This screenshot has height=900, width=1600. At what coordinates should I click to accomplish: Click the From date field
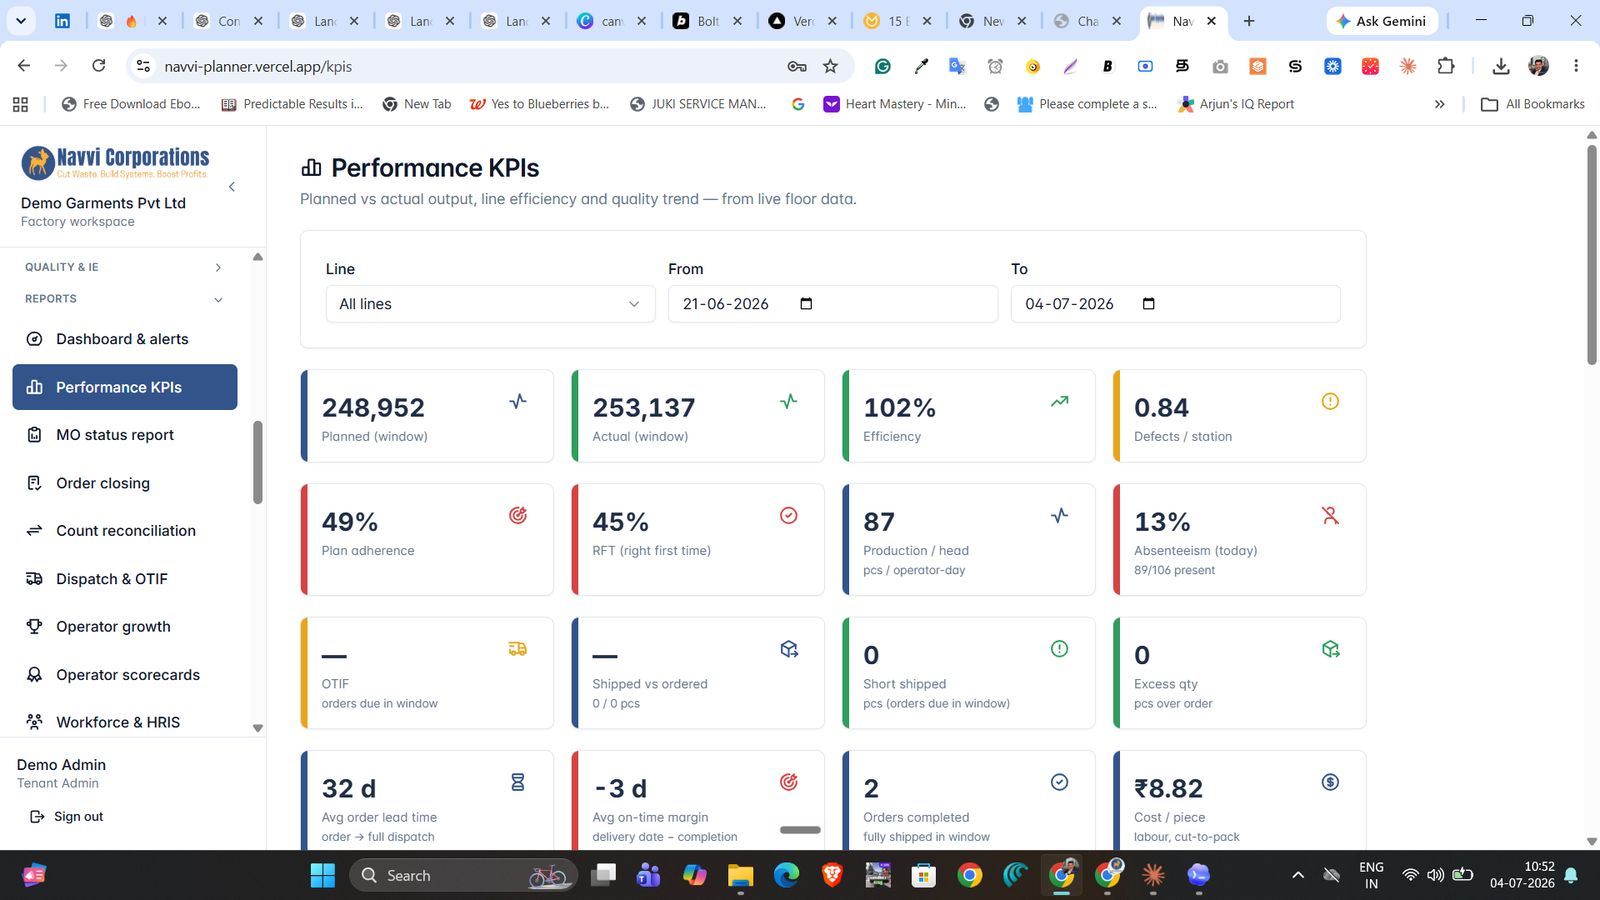coord(833,304)
